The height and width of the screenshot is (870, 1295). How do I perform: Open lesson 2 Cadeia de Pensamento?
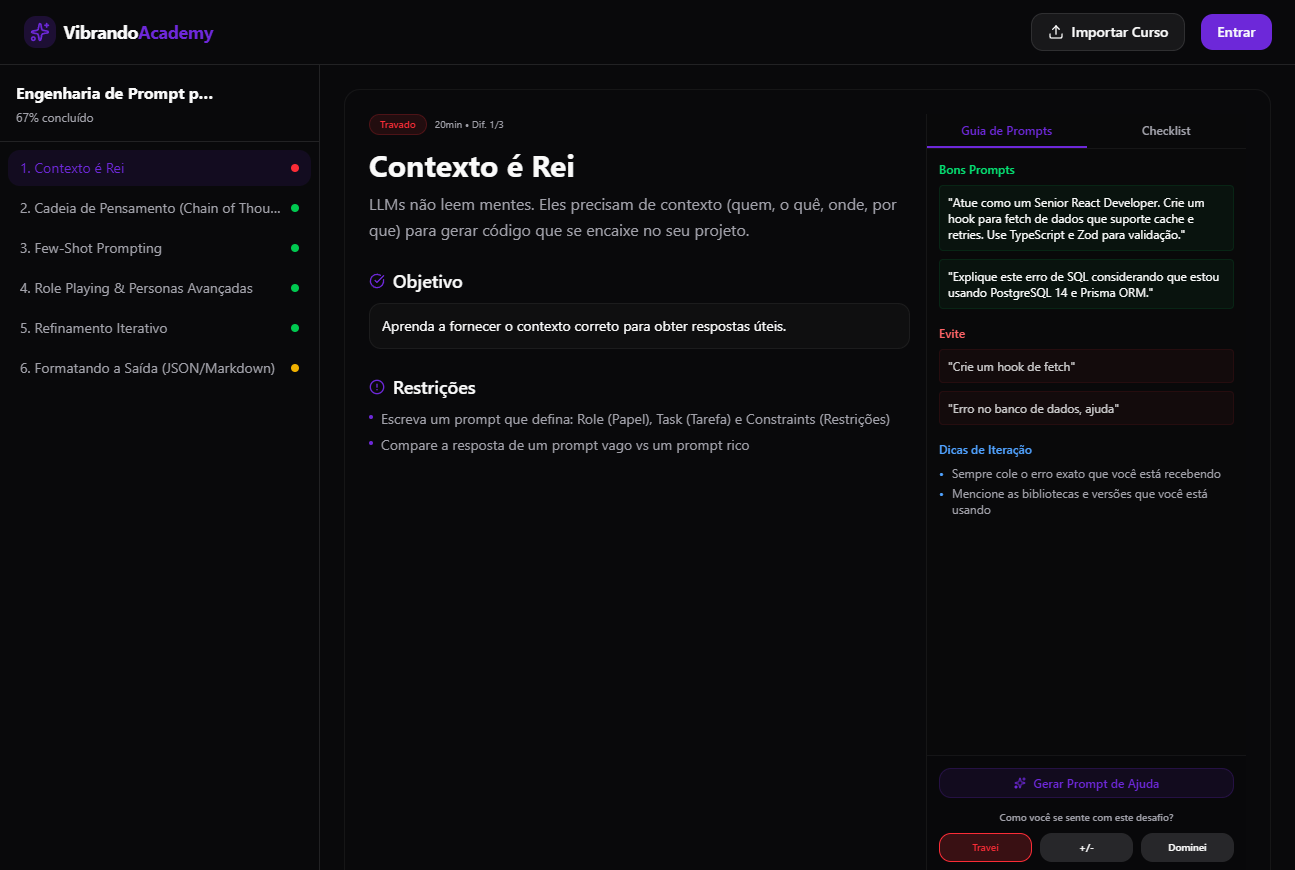150,208
